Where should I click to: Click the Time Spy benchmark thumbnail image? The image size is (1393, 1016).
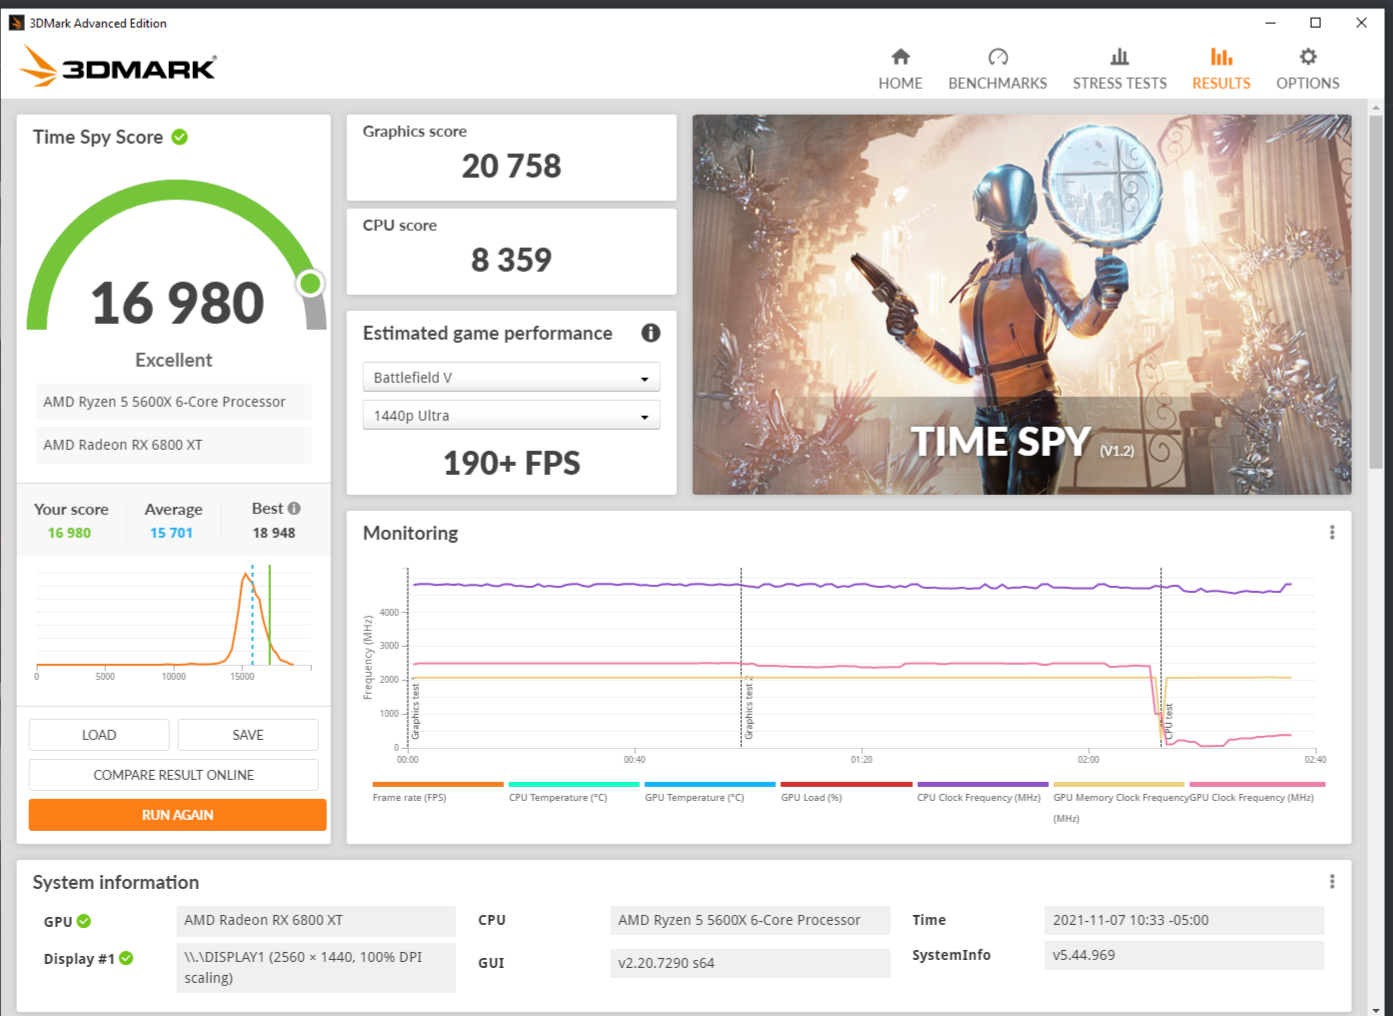(1021, 304)
